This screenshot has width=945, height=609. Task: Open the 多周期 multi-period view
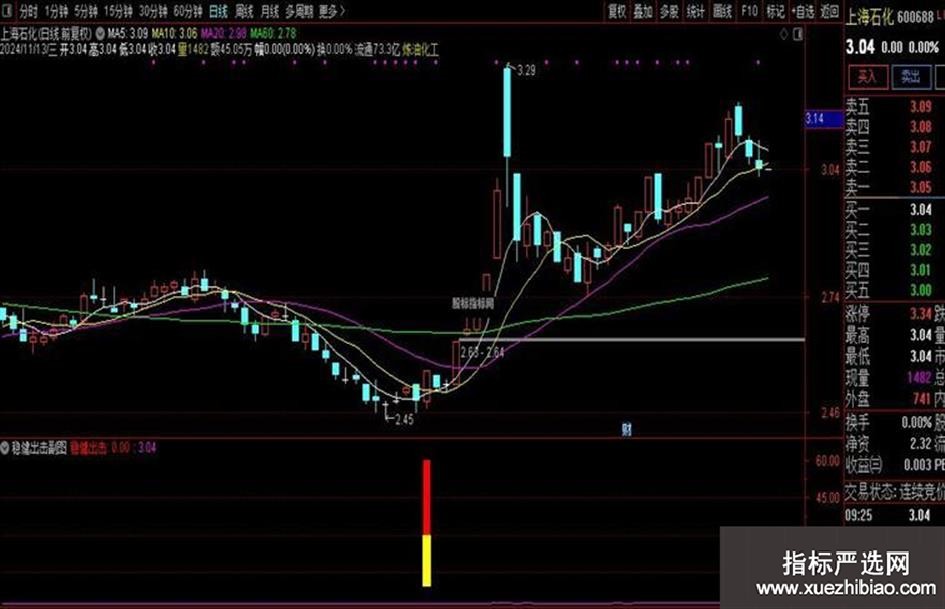(x=299, y=11)
